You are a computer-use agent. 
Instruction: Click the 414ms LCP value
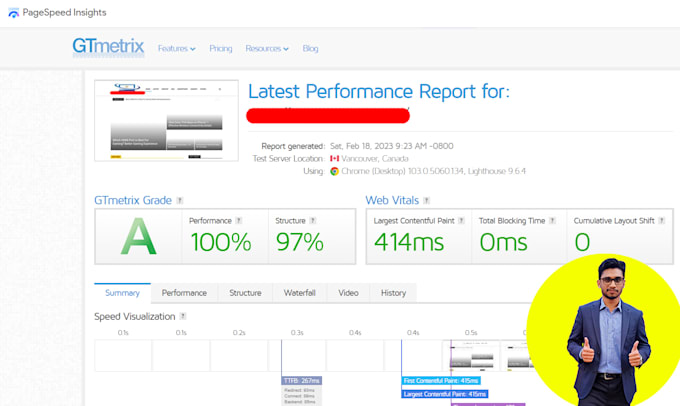[409, 242]
